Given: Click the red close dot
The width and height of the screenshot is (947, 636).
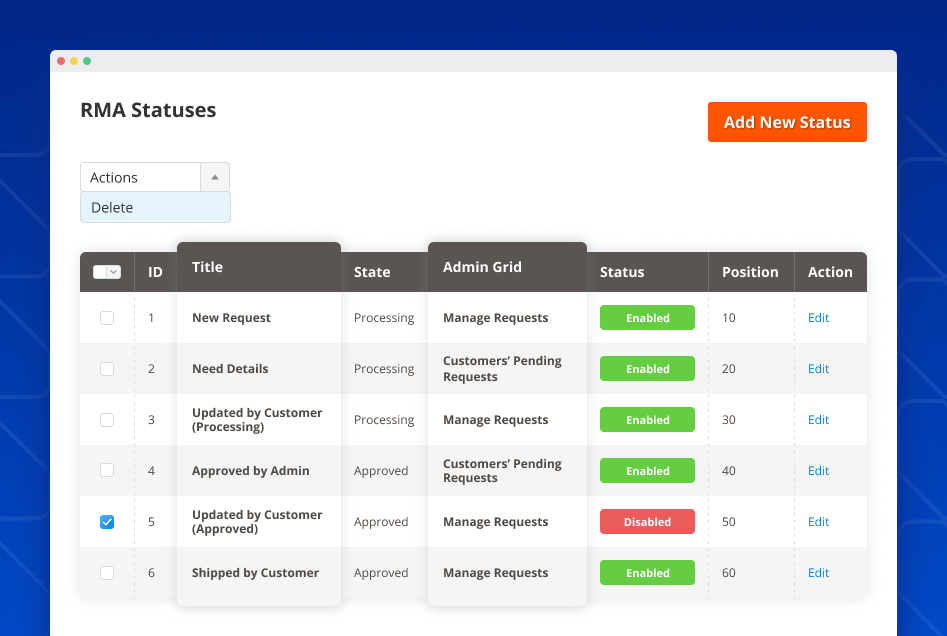Looking at the screenshot, I should [x=60, y=60].
